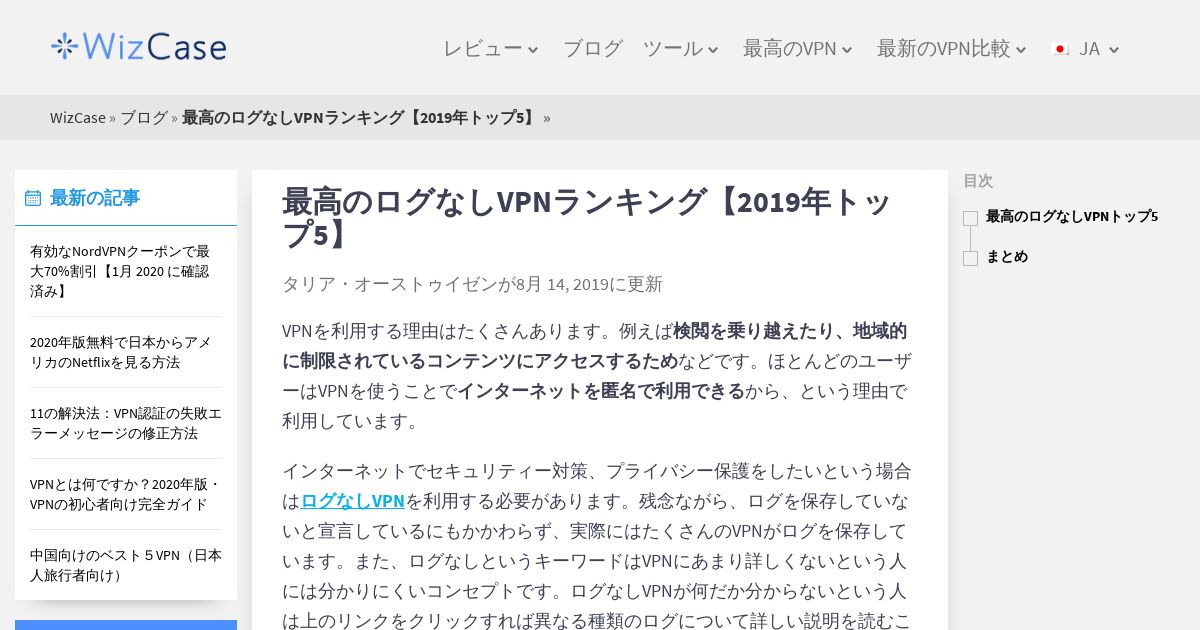Expand the ツール dropdown chevron
This screenshot has height=630, width=1200.
(x=713, y=50)
